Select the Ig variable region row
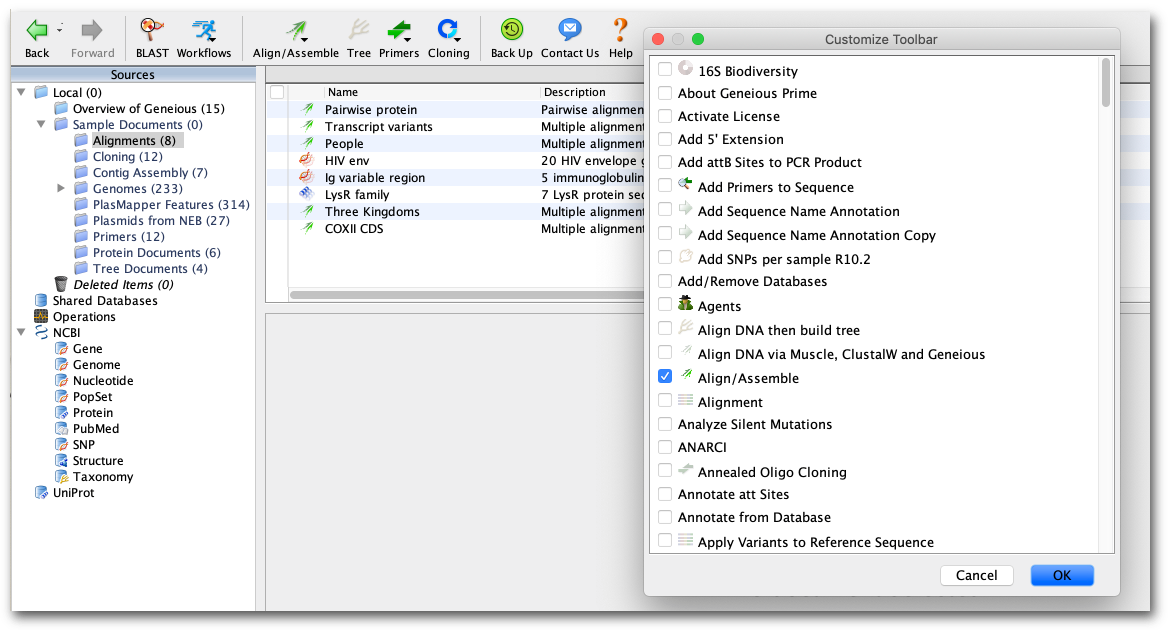The image size is (1168, 630). pos(455,177)
